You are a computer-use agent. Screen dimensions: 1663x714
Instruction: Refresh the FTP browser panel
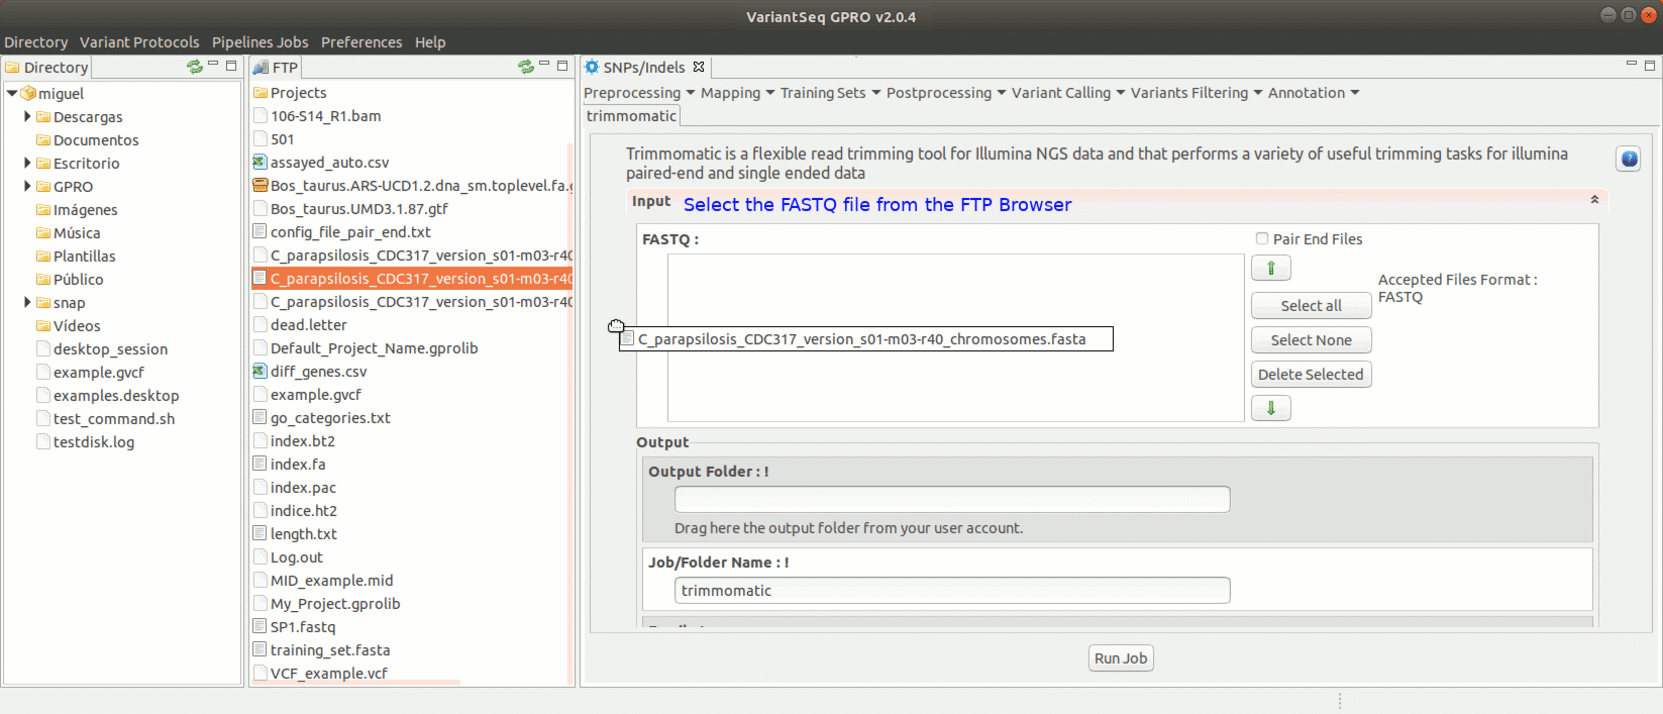coord(526,67)
